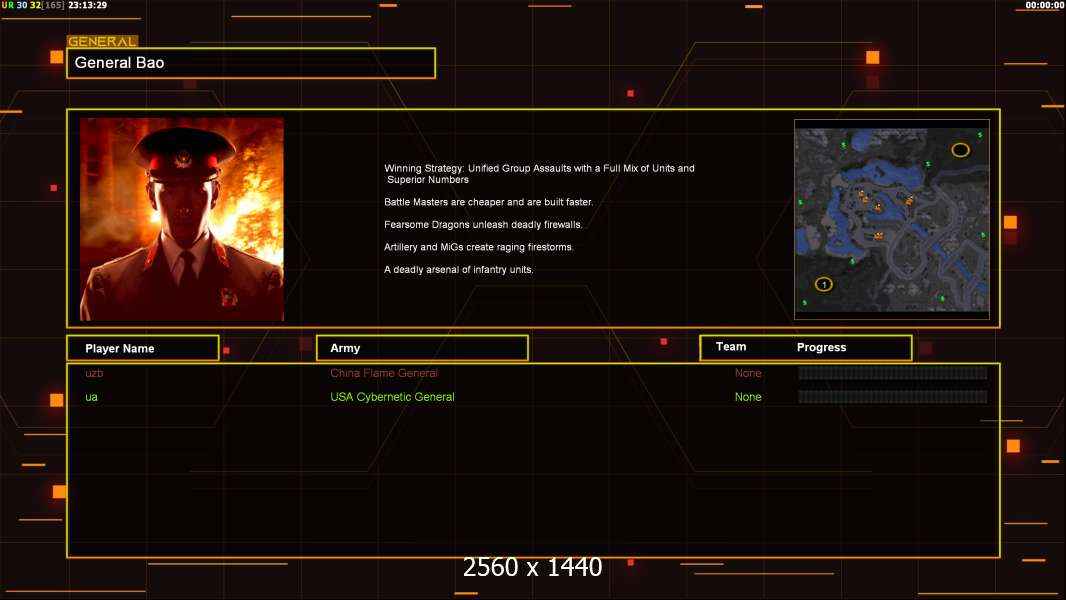Click team None for uzb
This screenshot has height=600, width=1066.
(748, 373)
